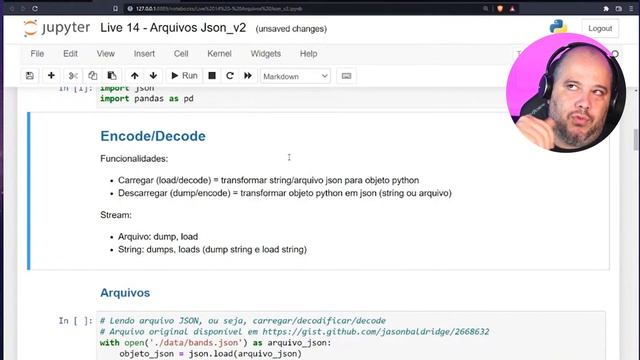
Task: Run the selected cell
Action: coord(184,76)
